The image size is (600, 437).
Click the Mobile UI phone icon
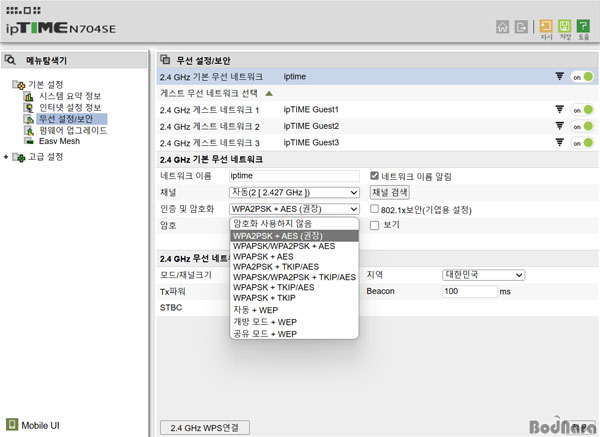point(12,424)
